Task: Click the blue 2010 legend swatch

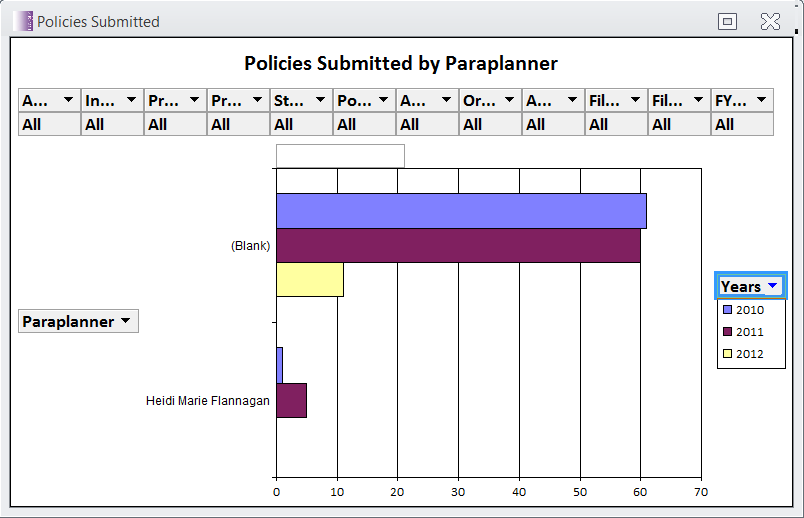Action: [727, 311]
